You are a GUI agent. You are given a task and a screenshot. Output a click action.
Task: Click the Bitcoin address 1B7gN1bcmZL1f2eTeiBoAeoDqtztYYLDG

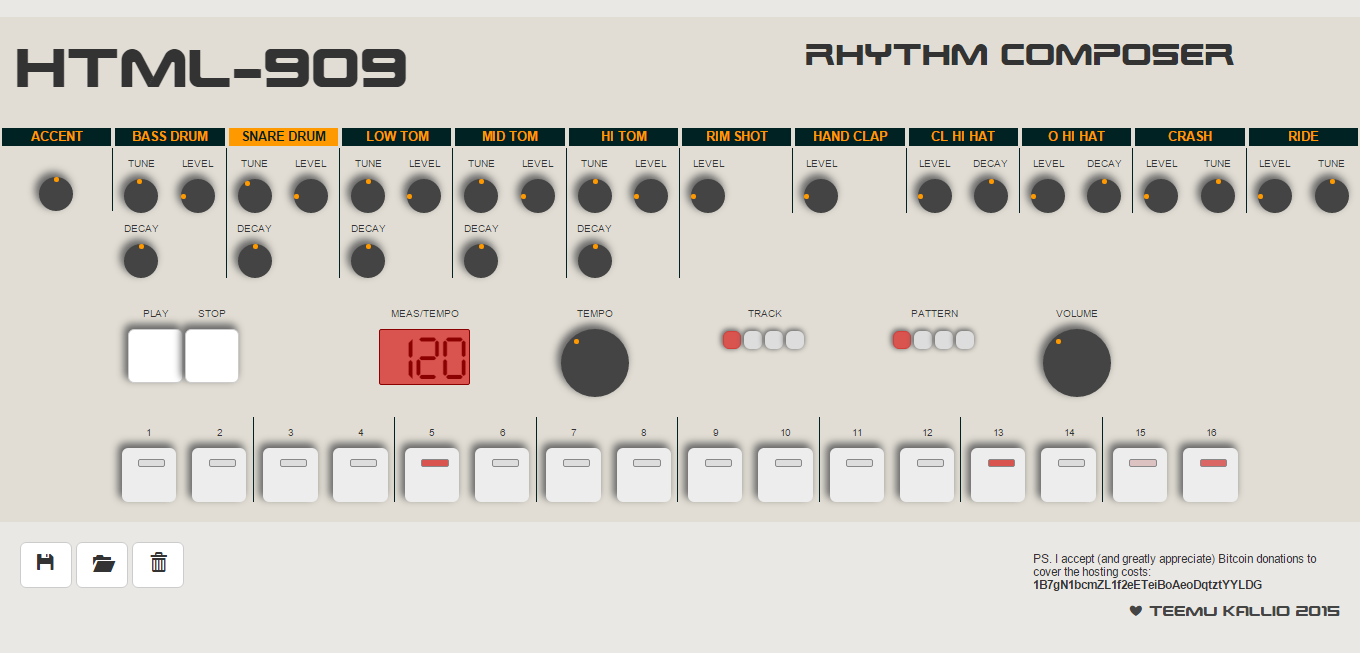click(x=1148, y=585)
